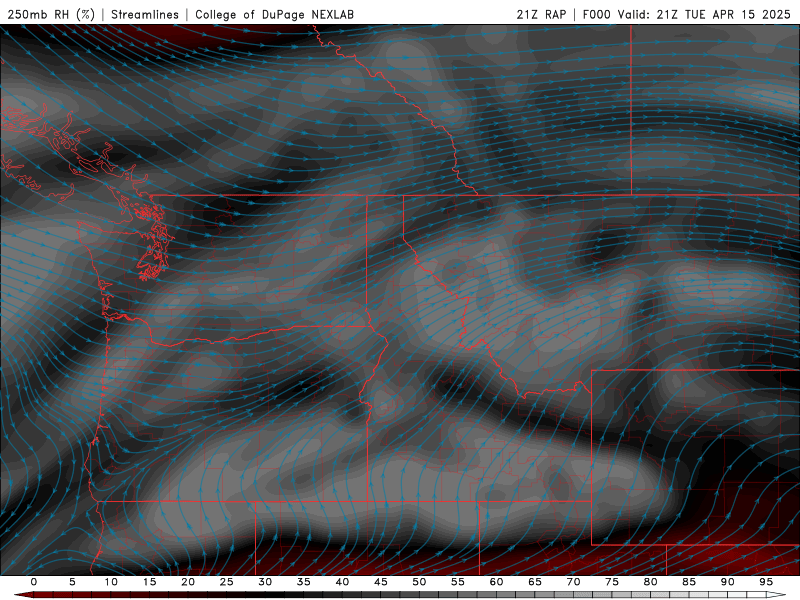This screenshot has height=600, width=800.
Task: Click the 20 value on color scale
Action: pyautogui.click(x=188, y=582)
